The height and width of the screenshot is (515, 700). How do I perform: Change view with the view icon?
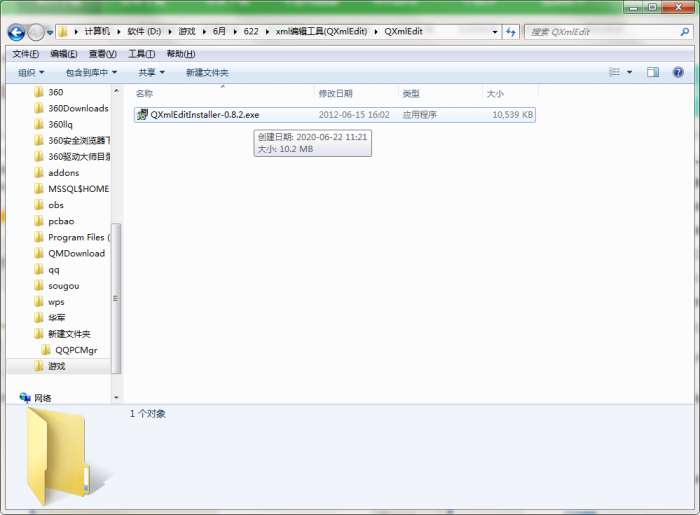click(615, 72)
